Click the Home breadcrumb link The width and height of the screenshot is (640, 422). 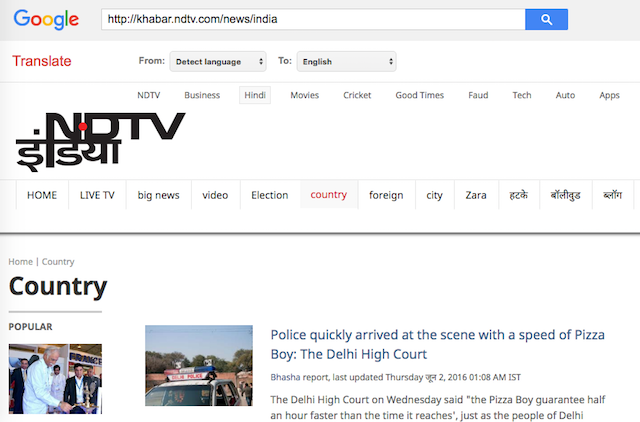click(20, 262)
